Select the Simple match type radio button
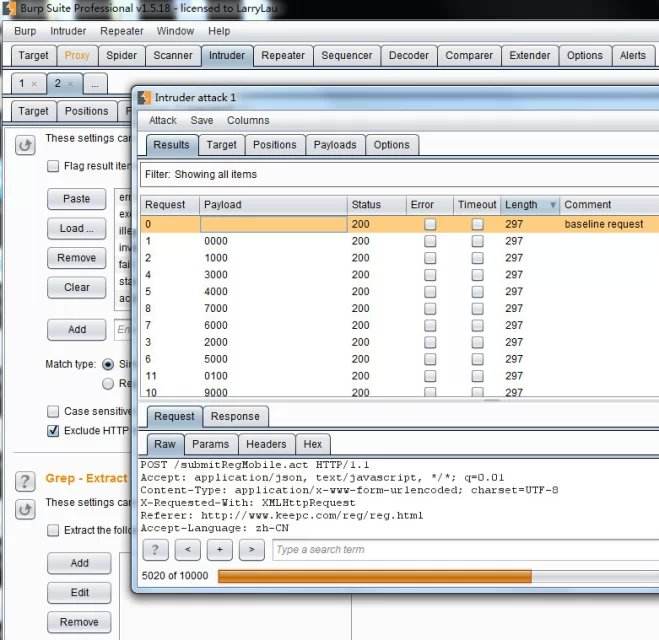The height and width of the screenshot is (640, 659). click(x=108, y=364)
